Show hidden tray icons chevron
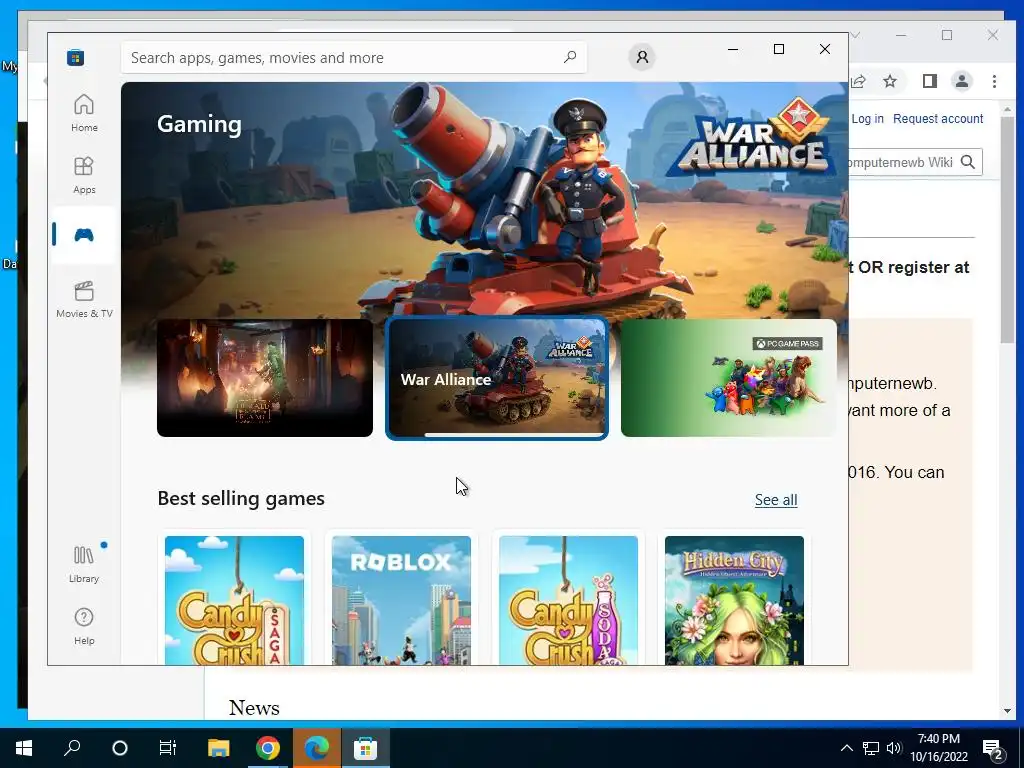Image resolution: width=1024 pixels, height=768 pixels. (846, 748)
